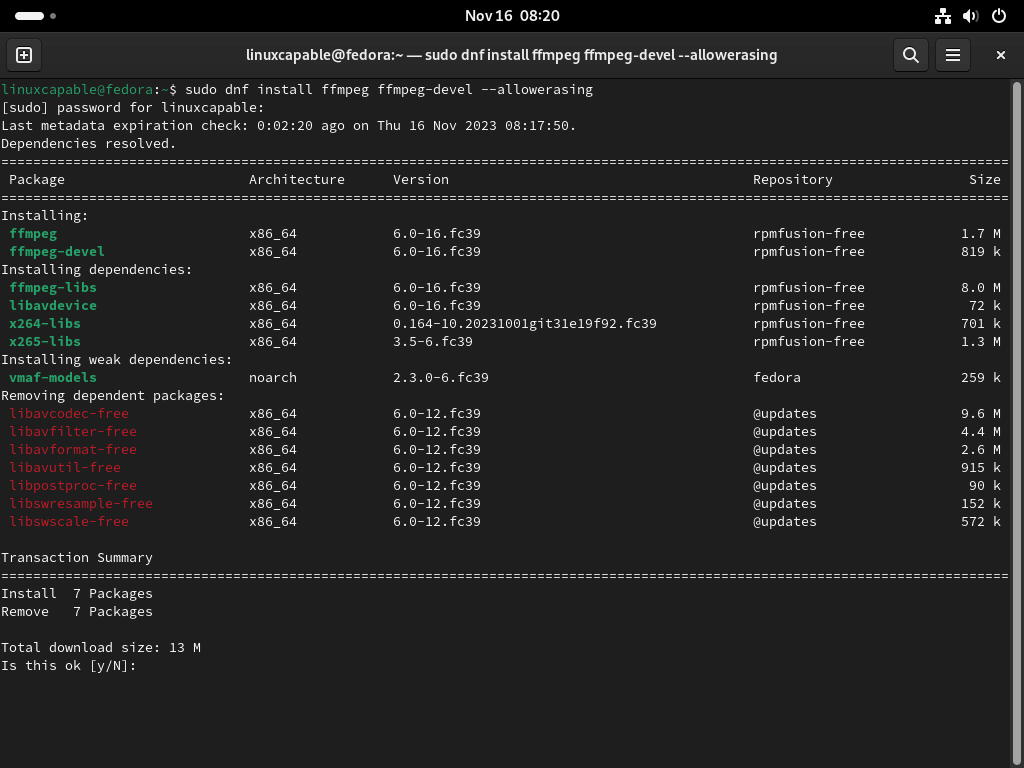
Task: Open a new terminal tab
Action: pyautogui.click(x=23, y=55)
